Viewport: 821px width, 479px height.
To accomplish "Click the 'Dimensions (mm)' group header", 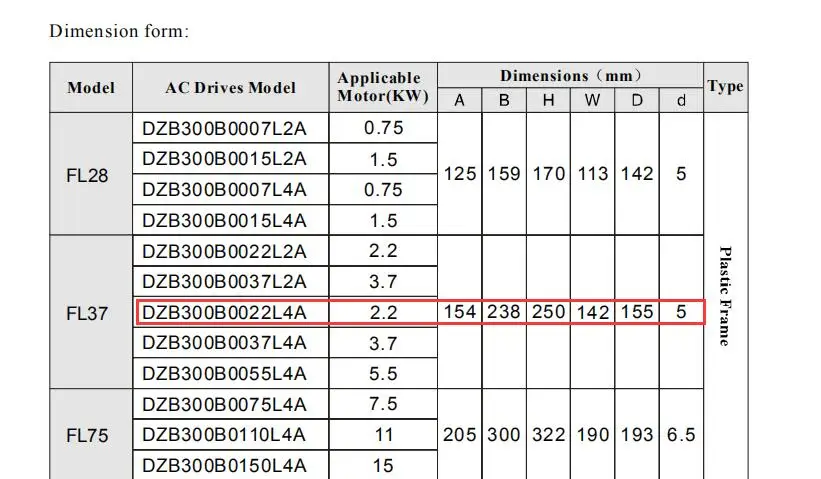I will pyautogui.click(x=570, y=76).
